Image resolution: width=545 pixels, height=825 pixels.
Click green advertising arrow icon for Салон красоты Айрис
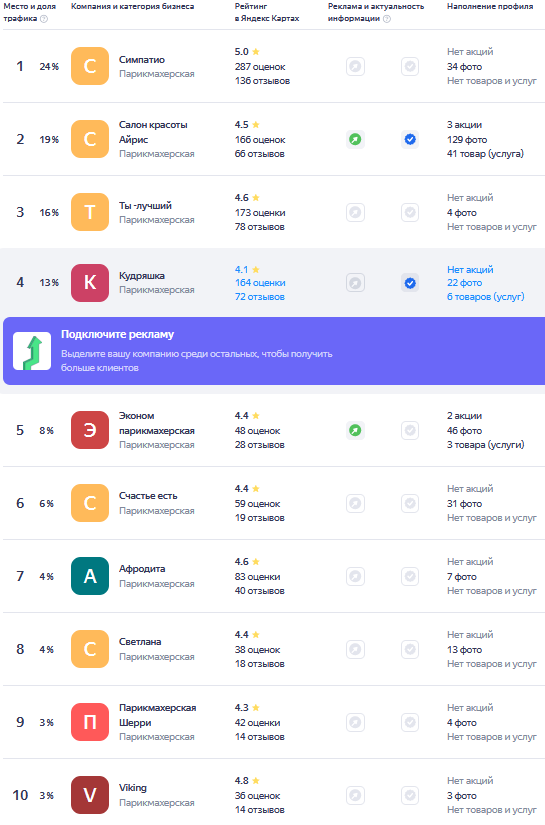356,139
